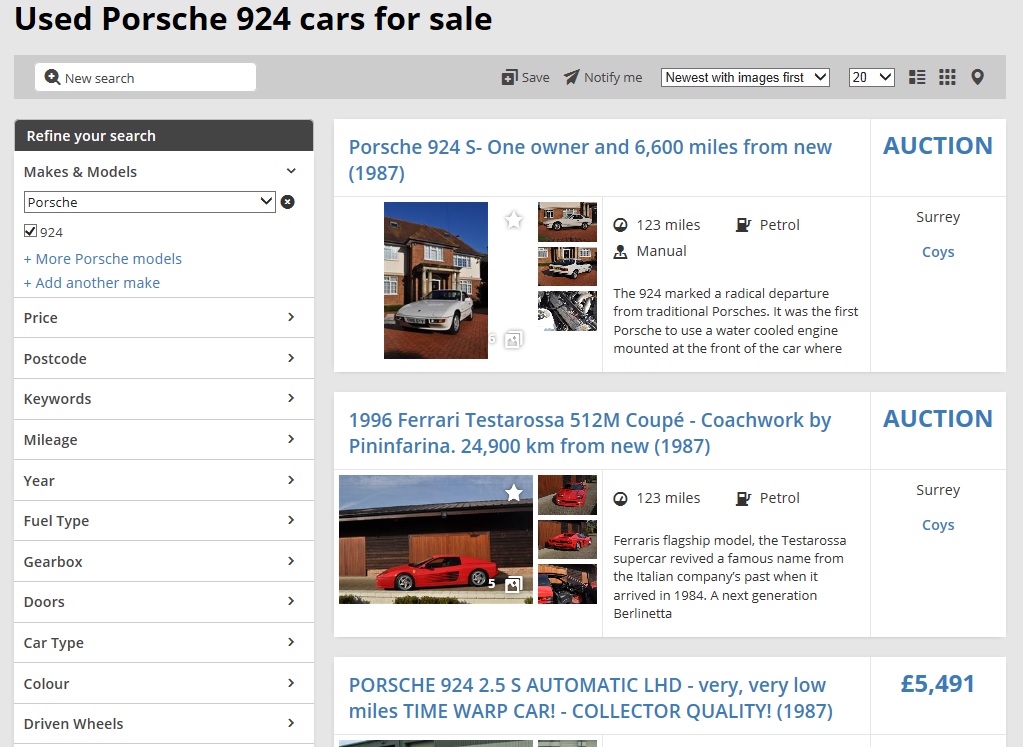This screenshot has height=747, width=1023.
Task: Click the More Porsche models link
Action: (x=103, y=259)
